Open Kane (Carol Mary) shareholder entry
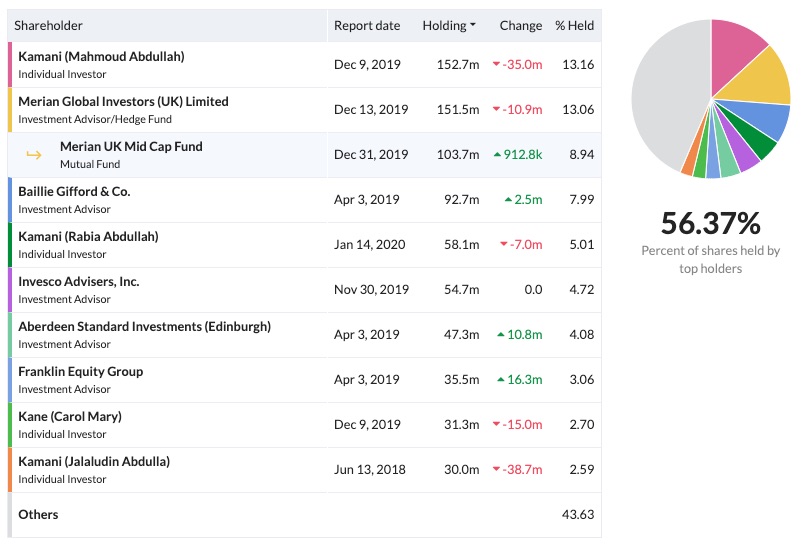801x547 pixels. (x=70, y=416)
